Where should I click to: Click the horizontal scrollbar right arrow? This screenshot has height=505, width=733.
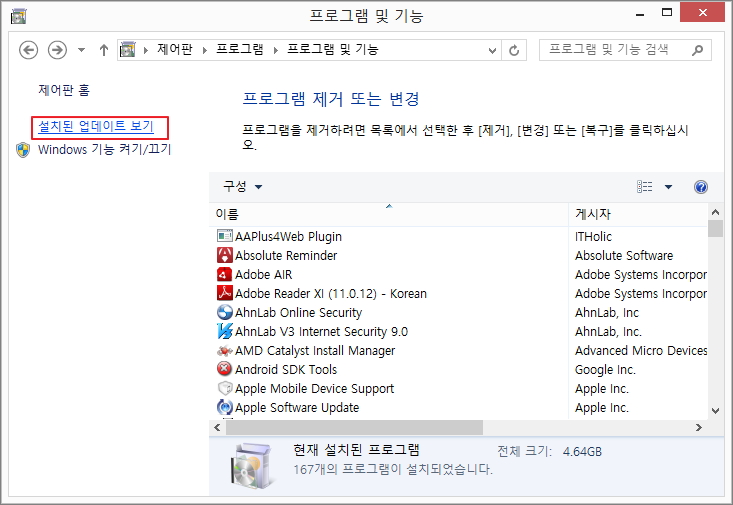point(698,427)
